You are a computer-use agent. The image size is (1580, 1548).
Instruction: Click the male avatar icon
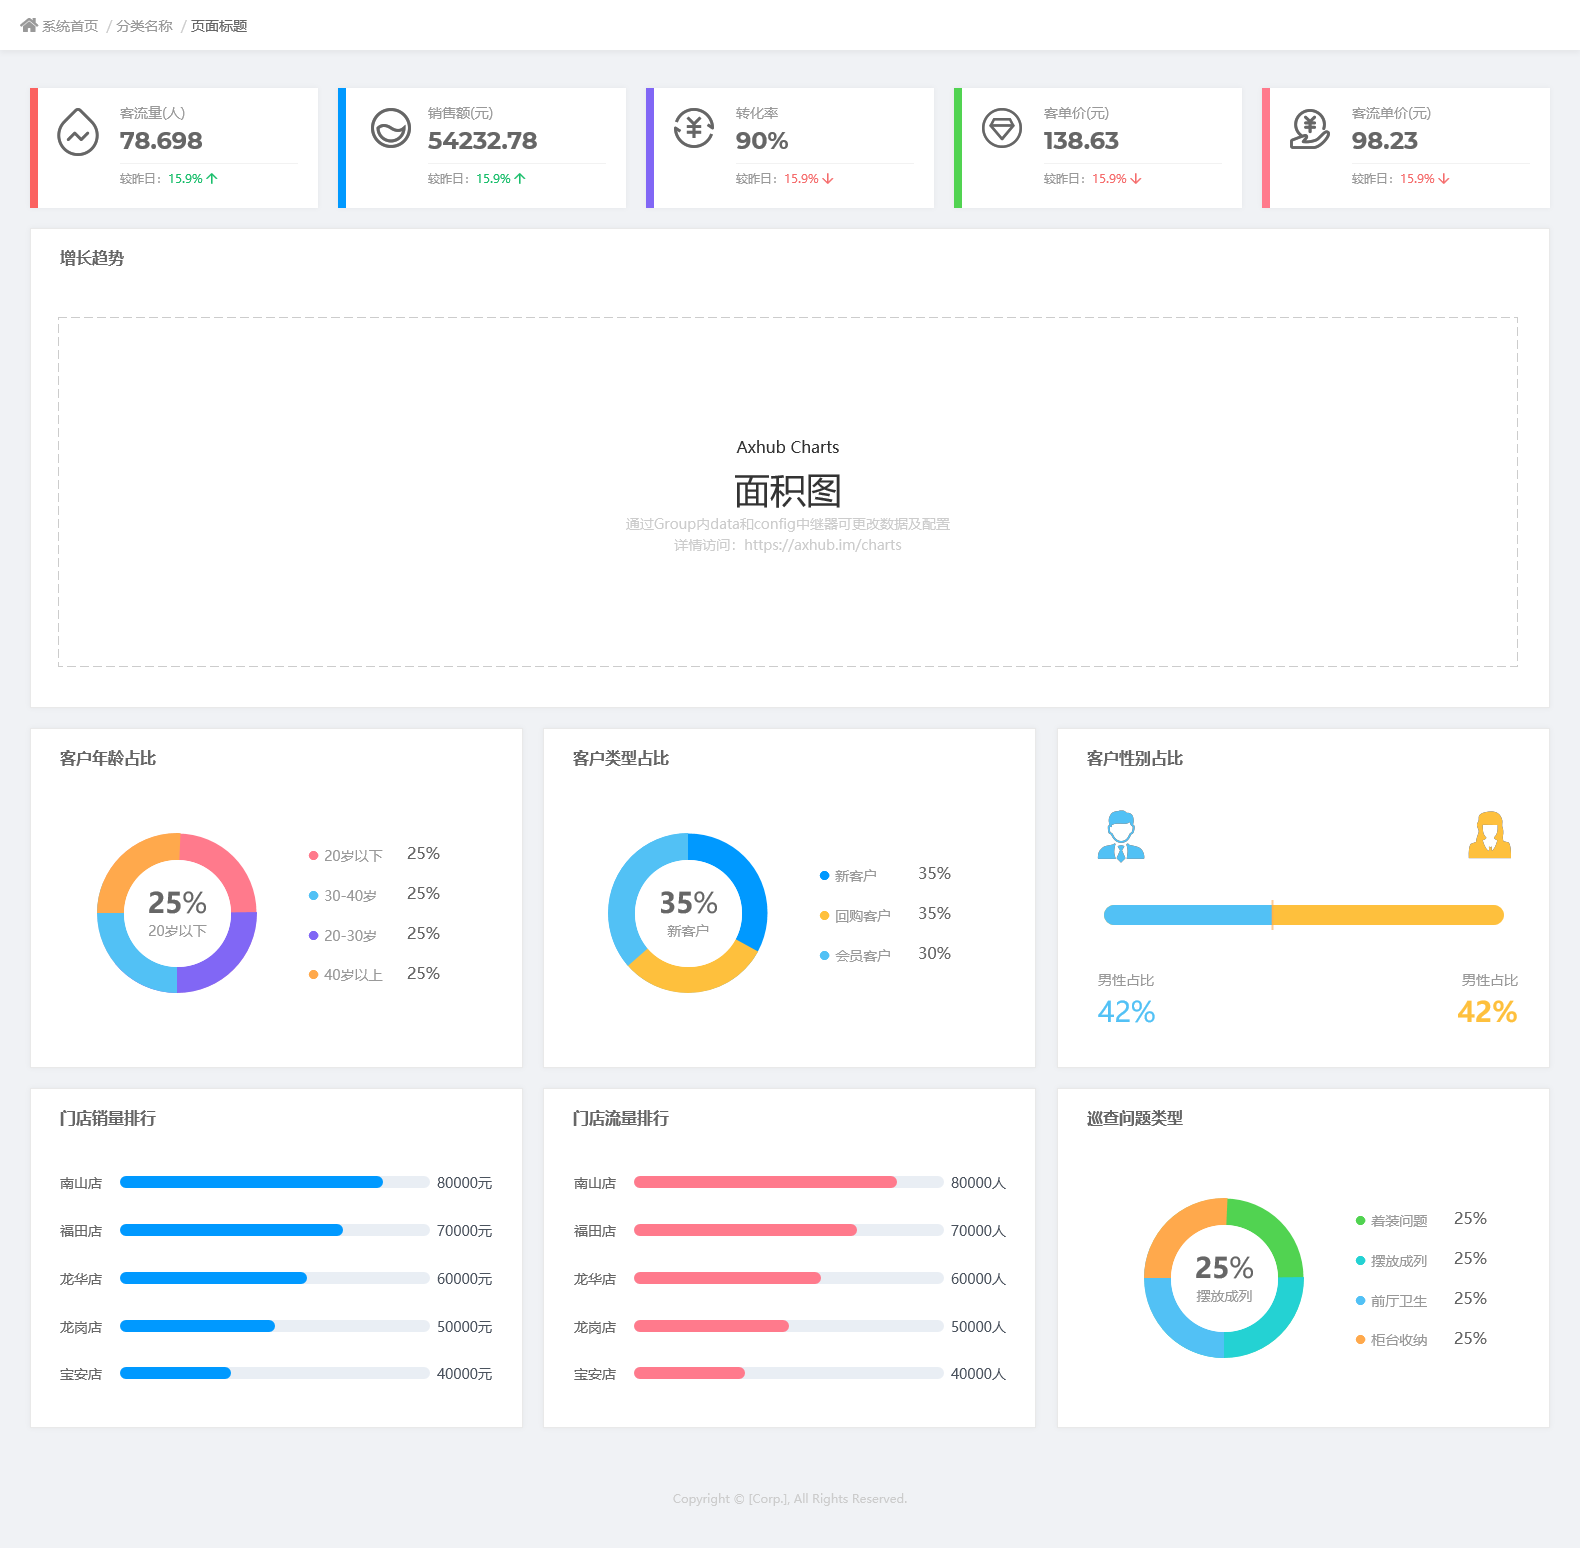pos(1121,836)
